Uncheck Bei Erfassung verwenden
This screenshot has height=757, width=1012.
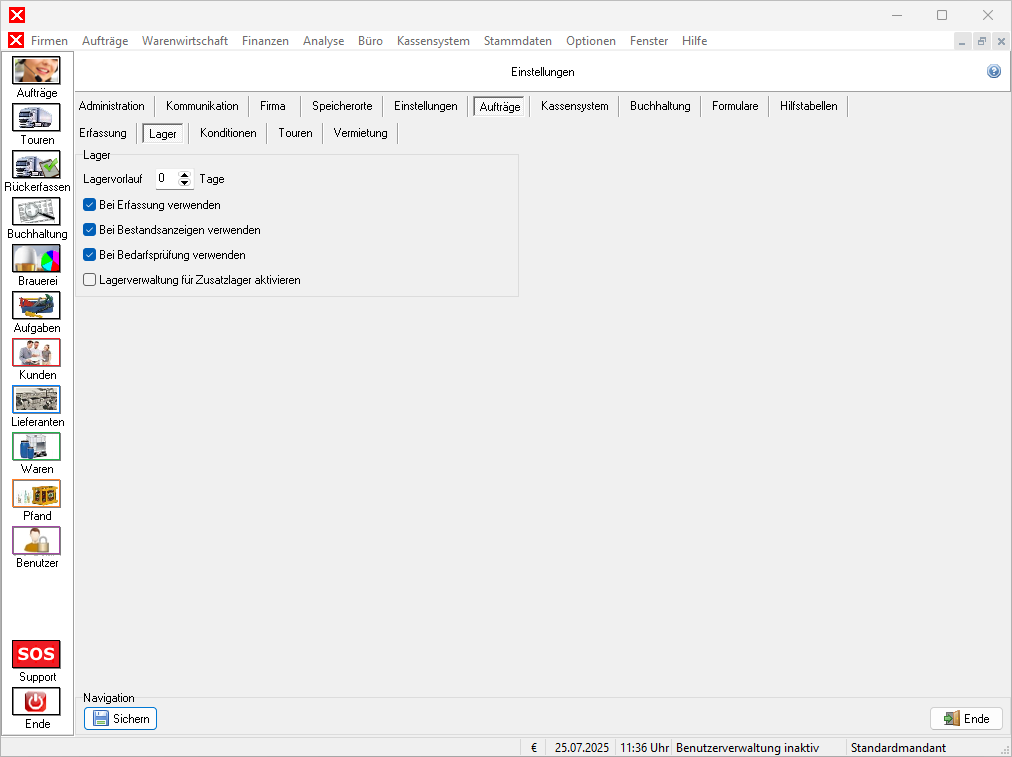point(90,205)
